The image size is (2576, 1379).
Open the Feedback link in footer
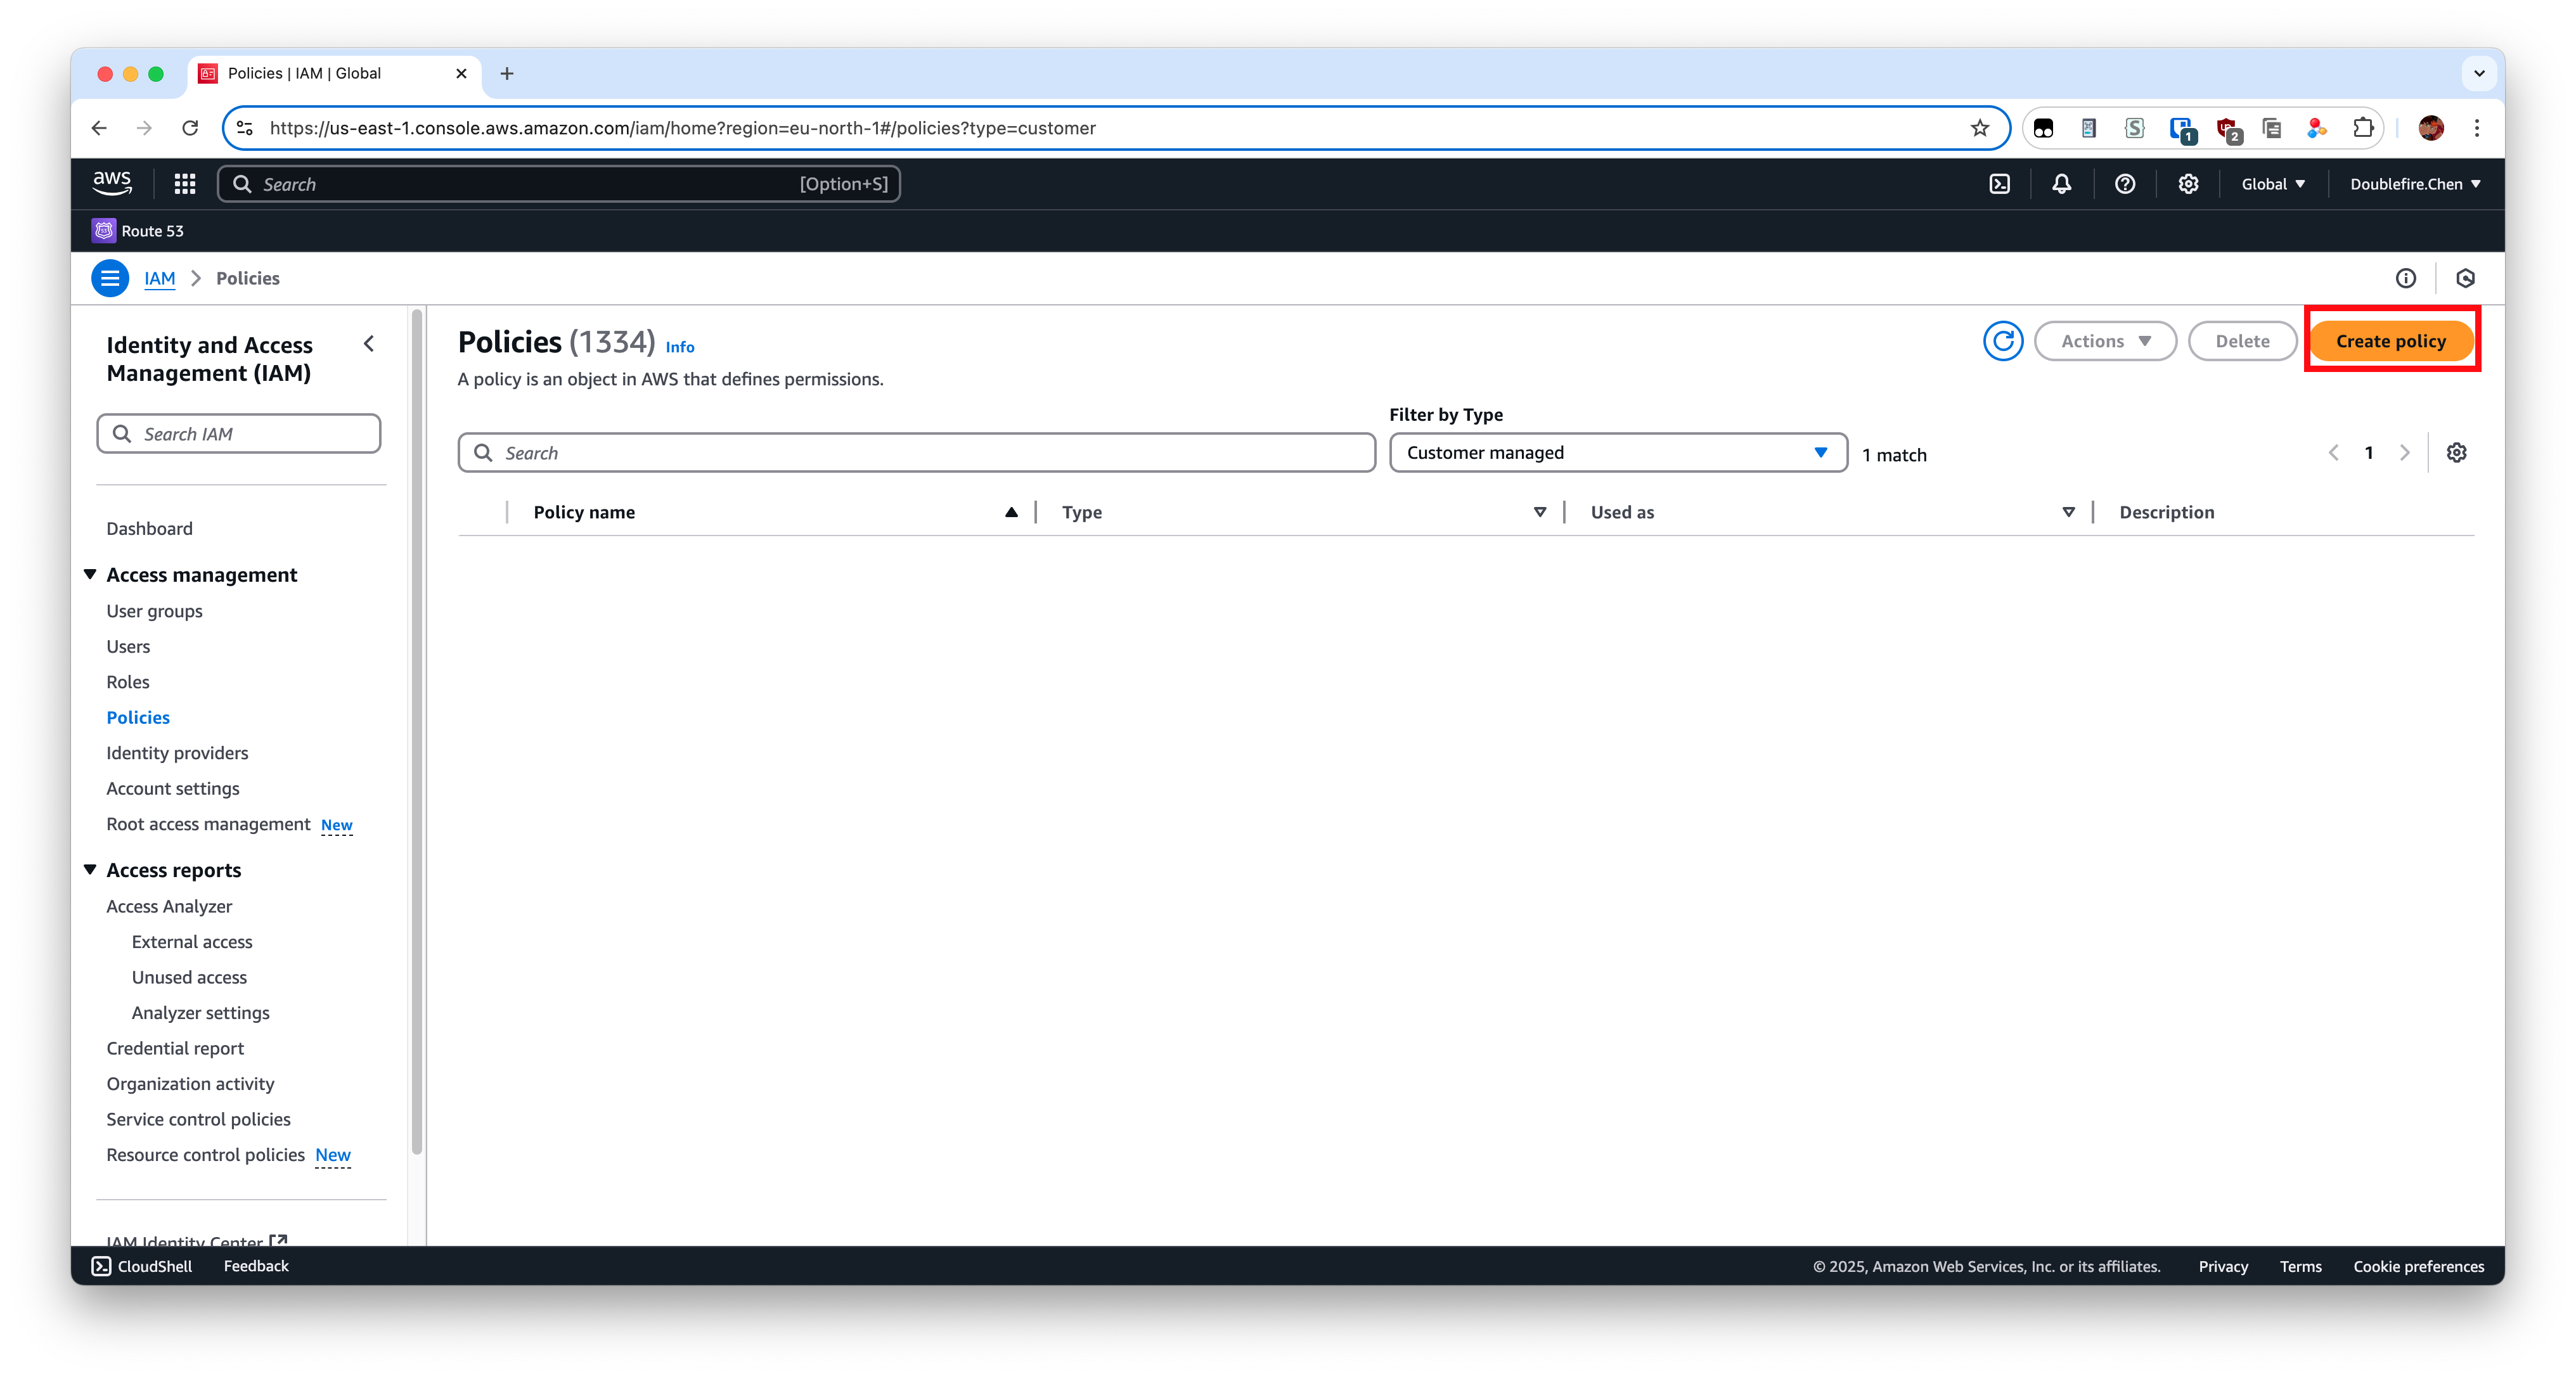click(x=256, y=1266)
